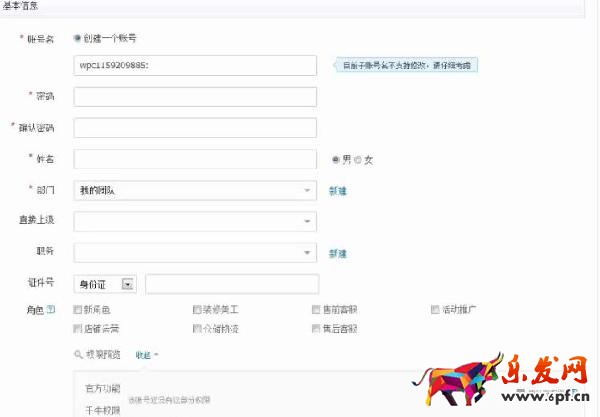The image size is (600, 417).
Task: Click the help icon next to 角色
Action: pyautogui.click(x=51, y=309)
